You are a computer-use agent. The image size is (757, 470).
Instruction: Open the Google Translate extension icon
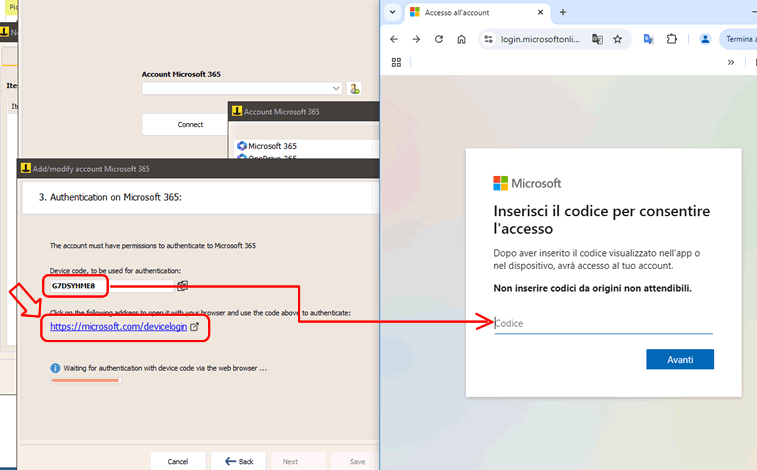point(648,39)
